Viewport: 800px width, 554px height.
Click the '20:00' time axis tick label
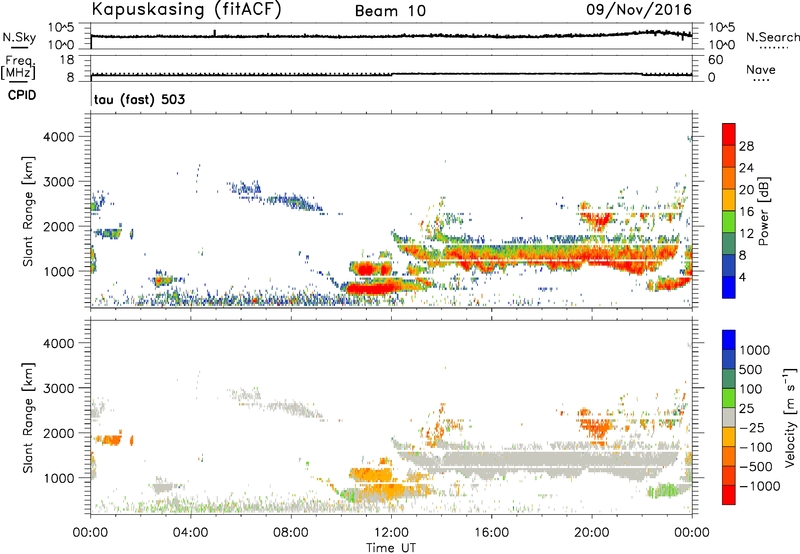tap(591, 533)
